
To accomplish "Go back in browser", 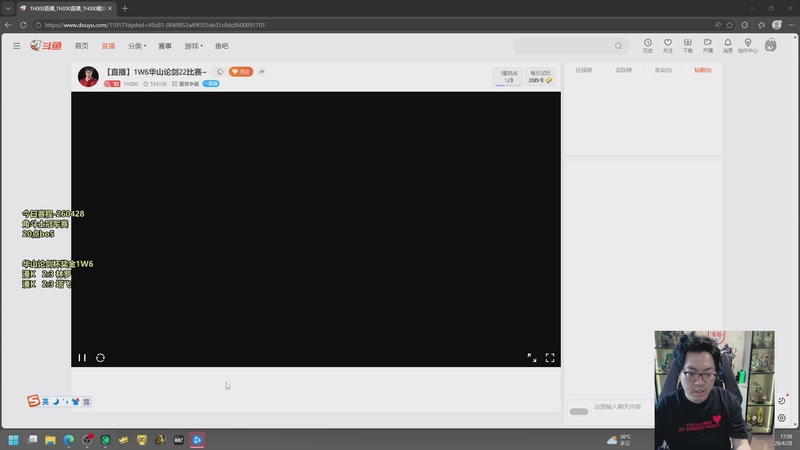I will pos(8,24).
